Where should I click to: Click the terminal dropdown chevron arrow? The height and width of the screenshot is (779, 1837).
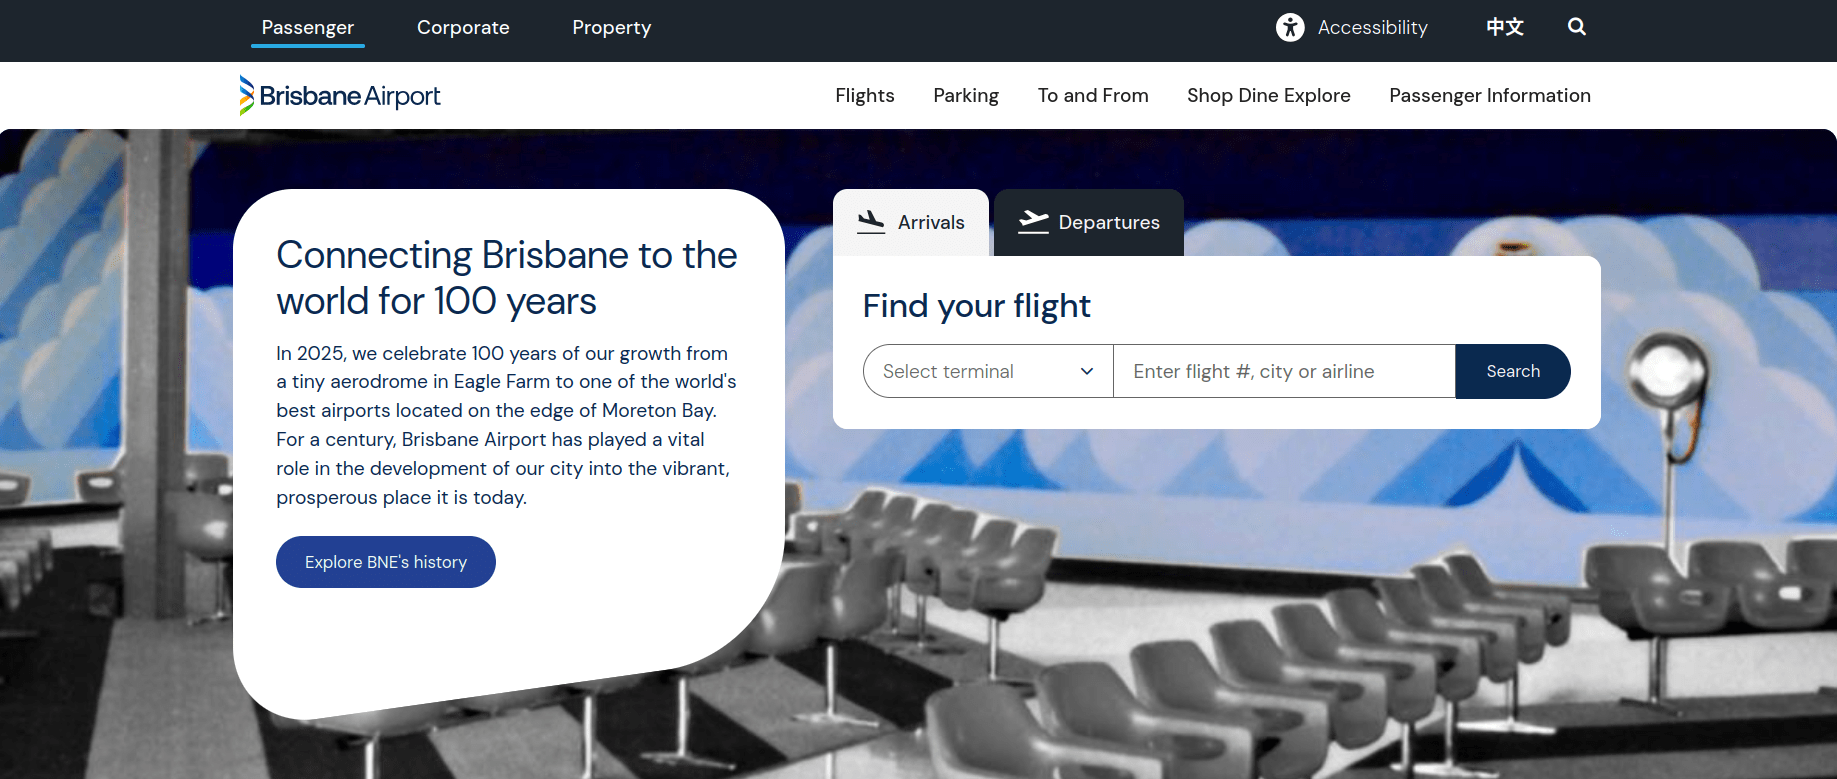click(1087, 371)
